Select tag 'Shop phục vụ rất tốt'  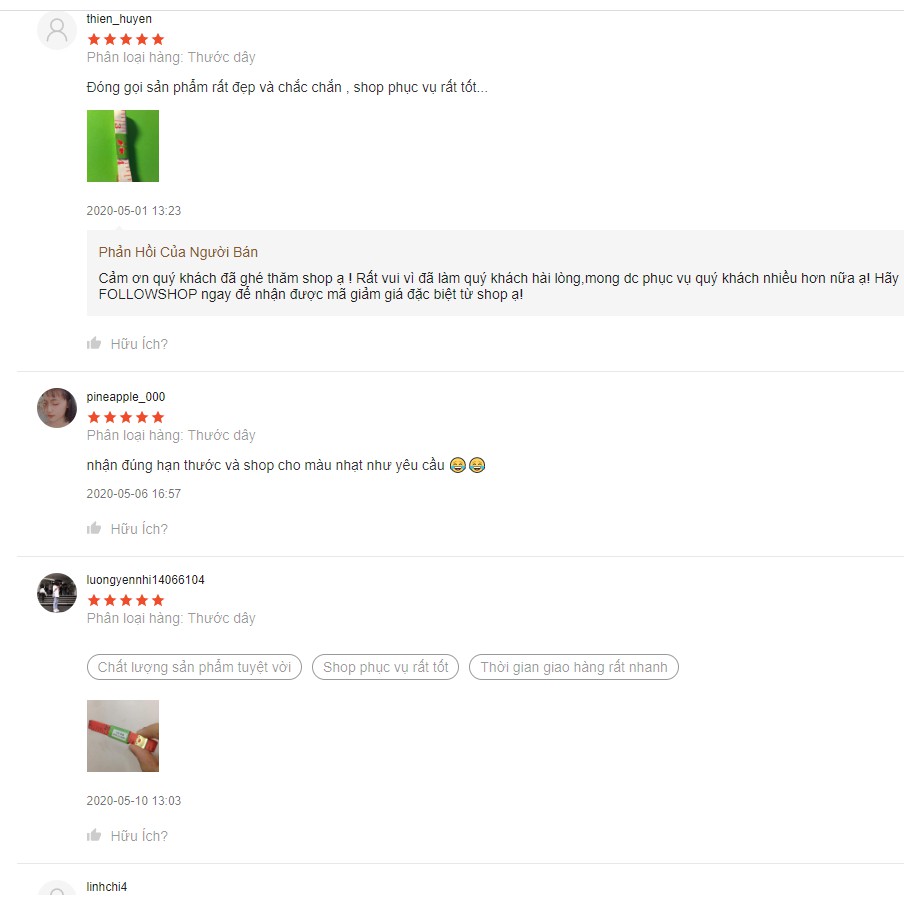pos(385,667)
